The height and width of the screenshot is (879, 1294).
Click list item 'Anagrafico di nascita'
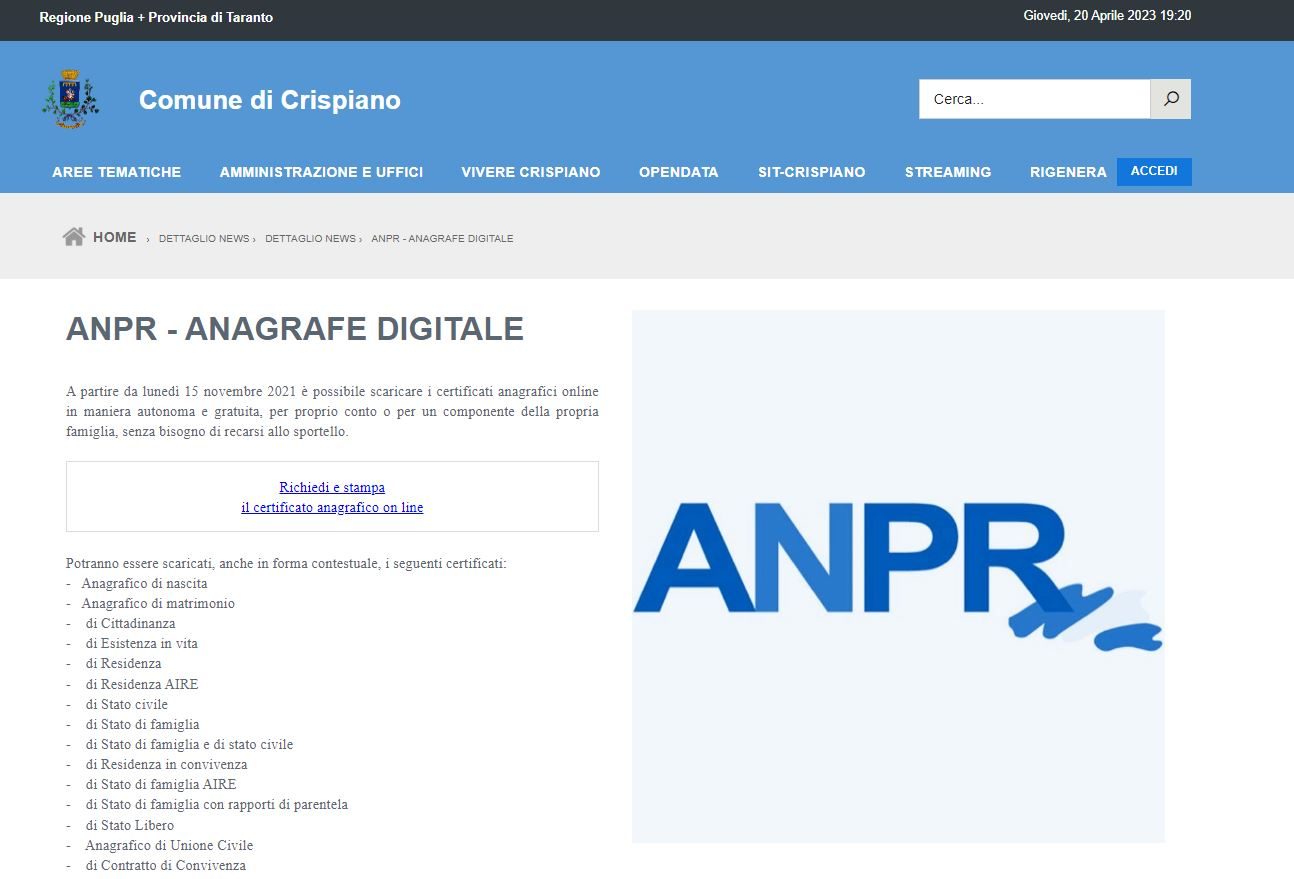145,583
